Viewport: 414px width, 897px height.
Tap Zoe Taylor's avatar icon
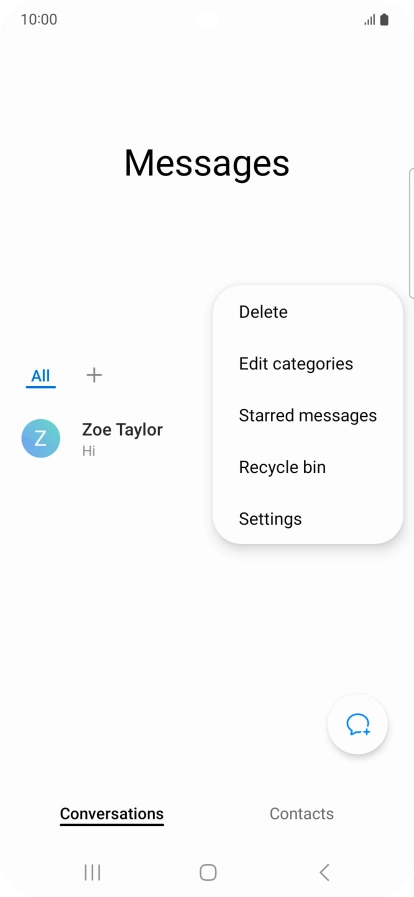[41, 438]
